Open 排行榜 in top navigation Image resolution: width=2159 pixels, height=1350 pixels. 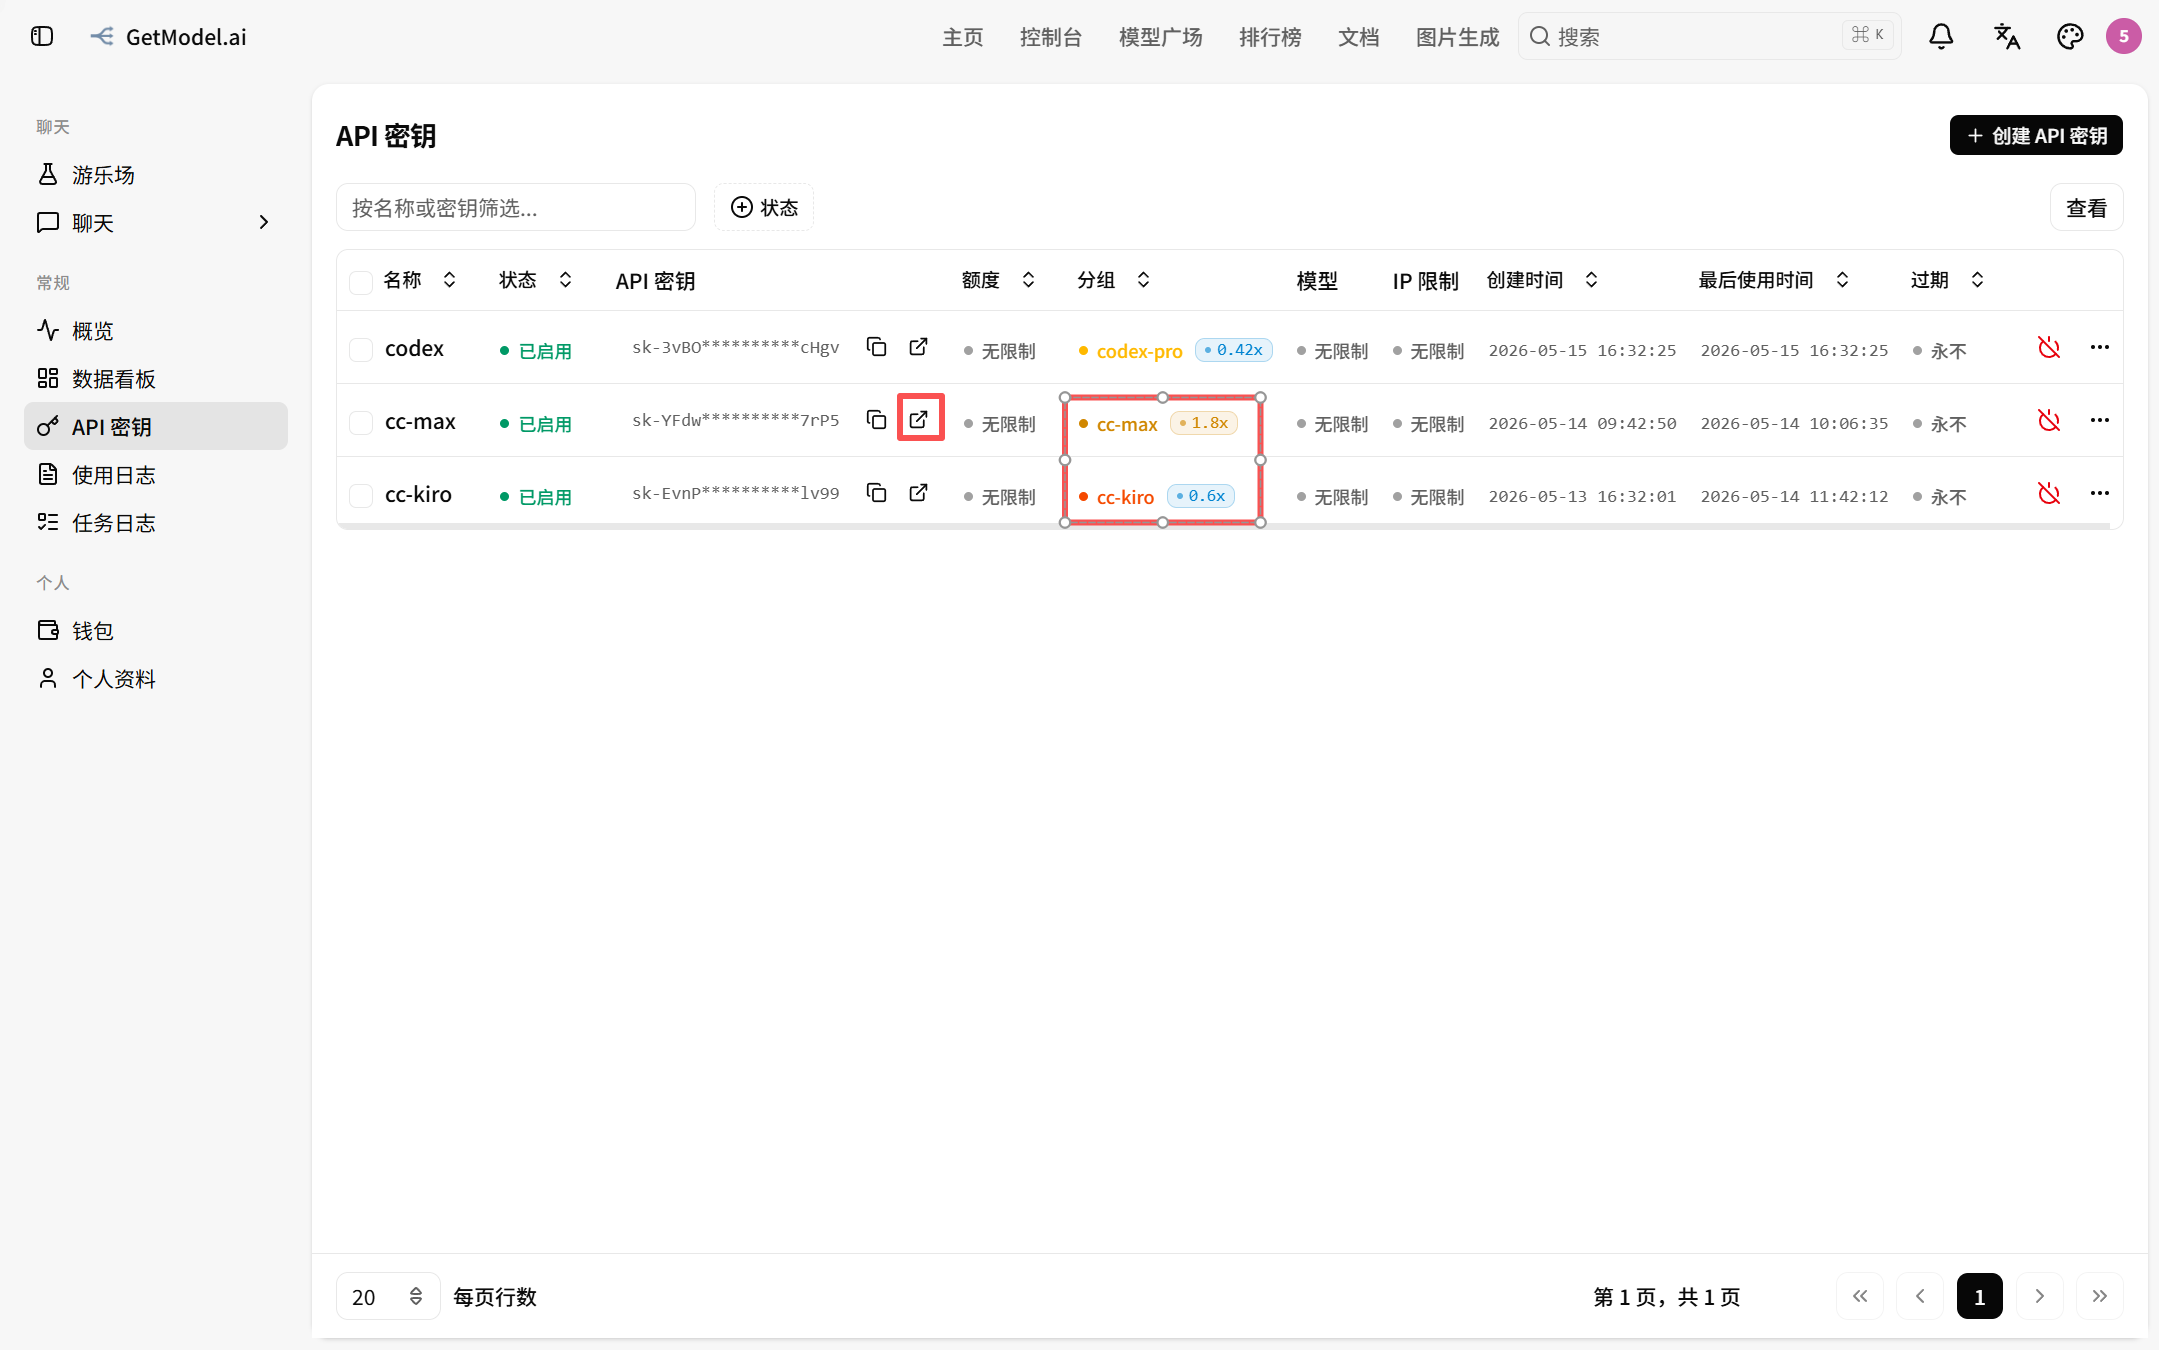click(1270, 37)
